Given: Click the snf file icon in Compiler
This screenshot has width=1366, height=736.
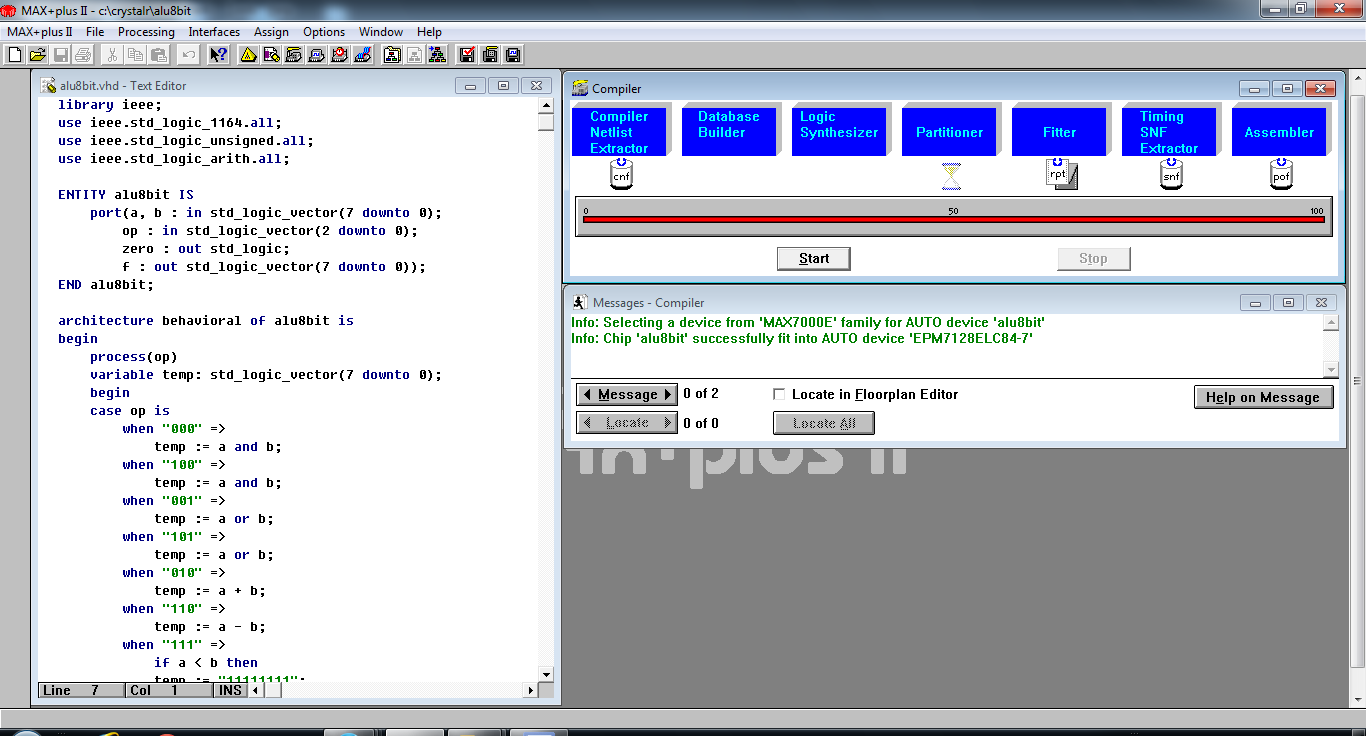Looking at the screenshot, I should tap(1171, 176).
